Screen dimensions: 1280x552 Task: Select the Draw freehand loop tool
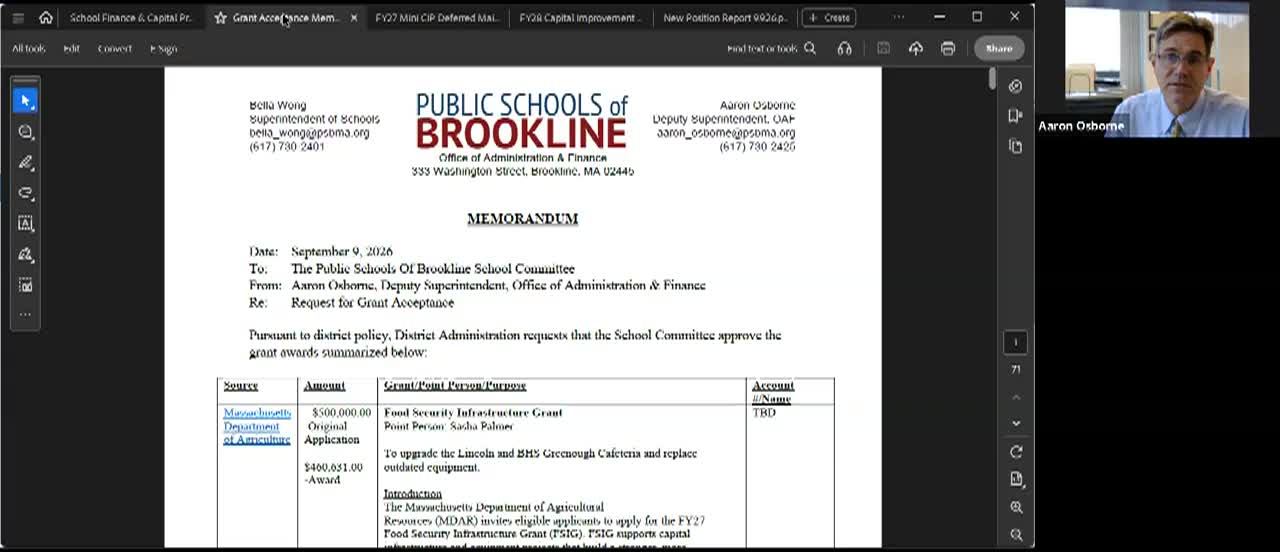tap(26, 193)
